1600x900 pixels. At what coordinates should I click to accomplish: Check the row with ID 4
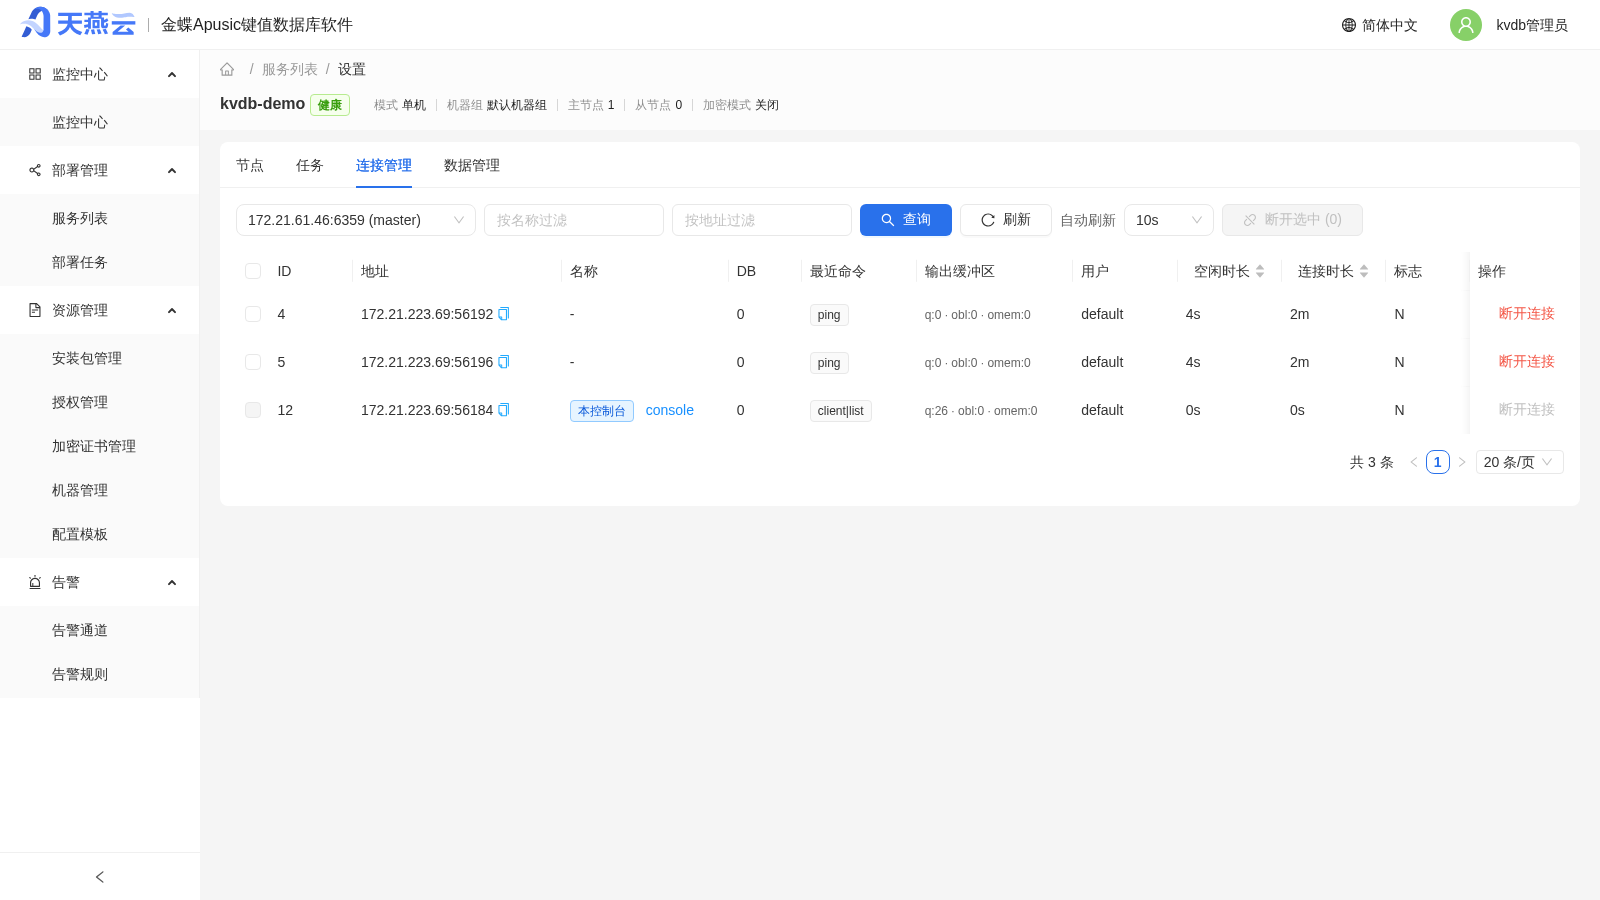(x=253, y=314)
